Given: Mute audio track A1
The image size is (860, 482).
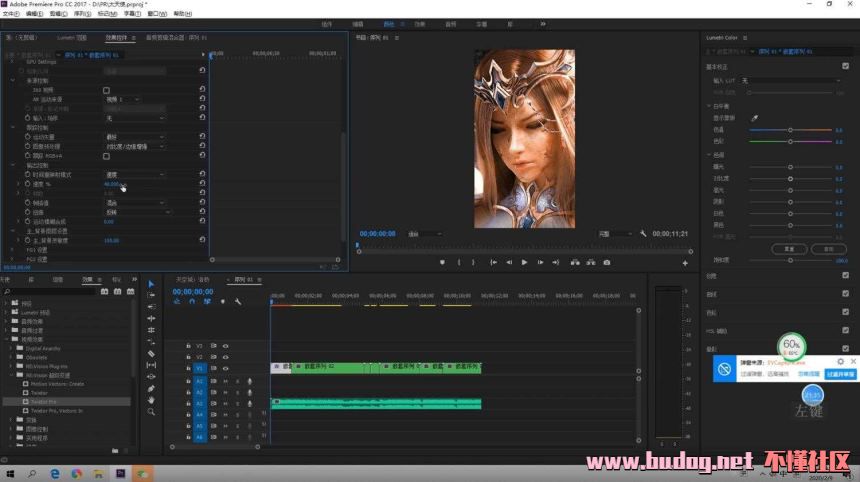Looking at the screenshot, I should [225, 381].
